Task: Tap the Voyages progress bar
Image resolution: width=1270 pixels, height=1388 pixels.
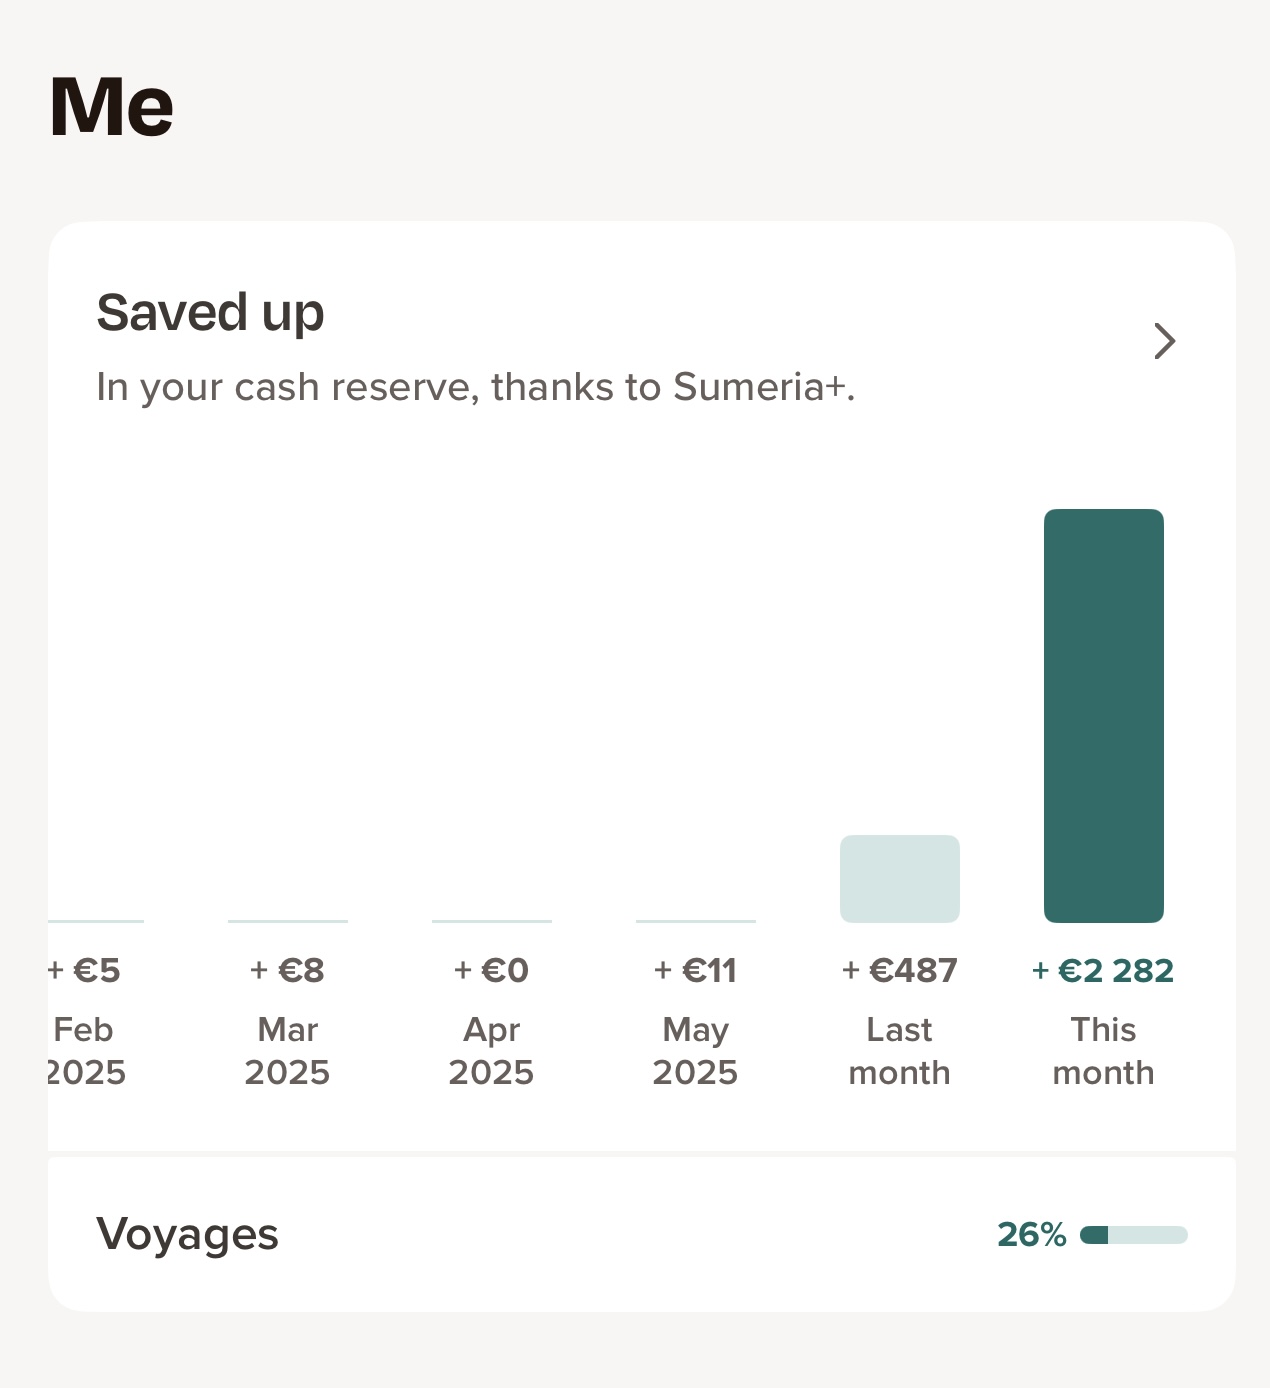Action: pyautogui.click(x=1134, y=1235)
